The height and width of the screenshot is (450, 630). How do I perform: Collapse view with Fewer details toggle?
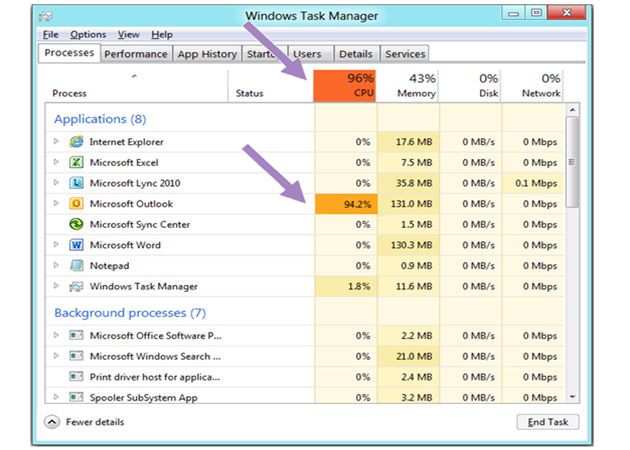click(52, 422)
